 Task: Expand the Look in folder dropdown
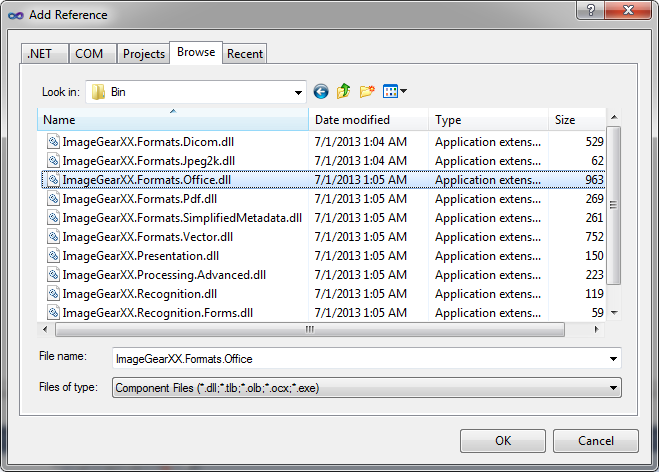point(298,92)
